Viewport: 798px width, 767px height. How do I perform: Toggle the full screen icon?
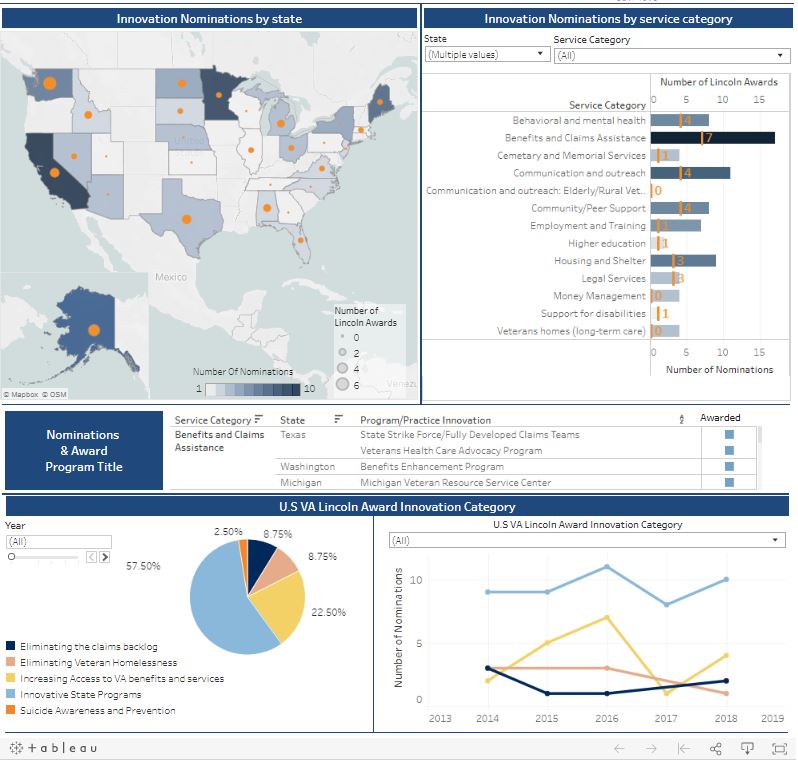[779, 748]
